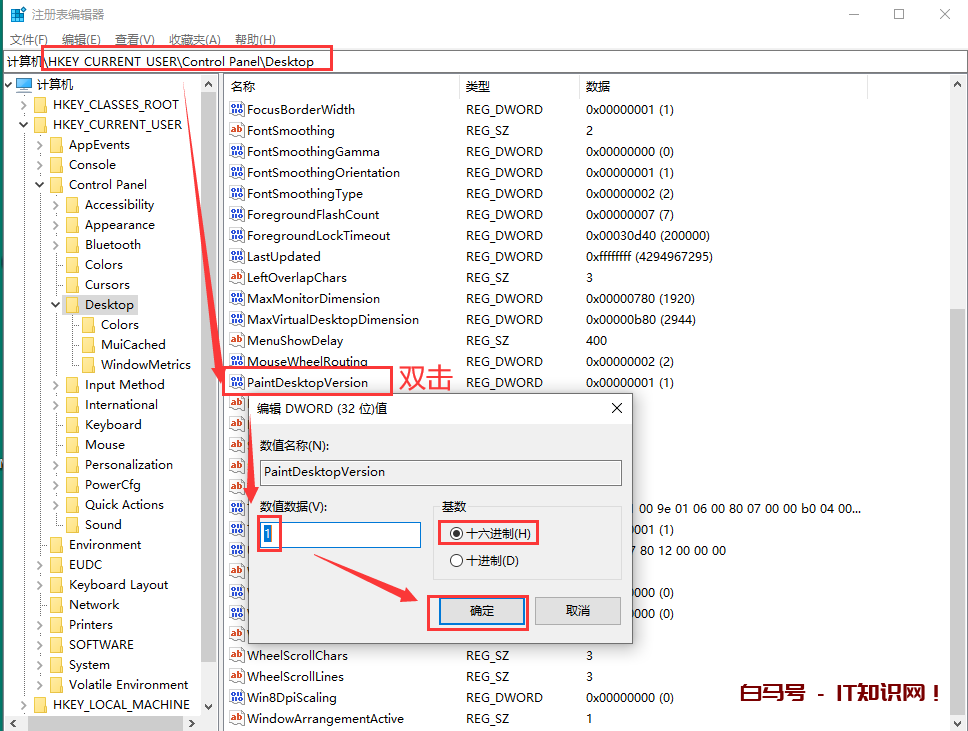Image resolution: width=968 pixels, height=731 pixels.
Task: Click the 类型 column header
Action: click(x=478, y=87)
